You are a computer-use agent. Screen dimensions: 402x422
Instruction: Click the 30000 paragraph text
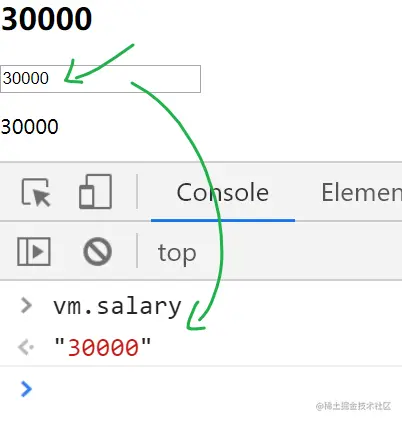30,127
